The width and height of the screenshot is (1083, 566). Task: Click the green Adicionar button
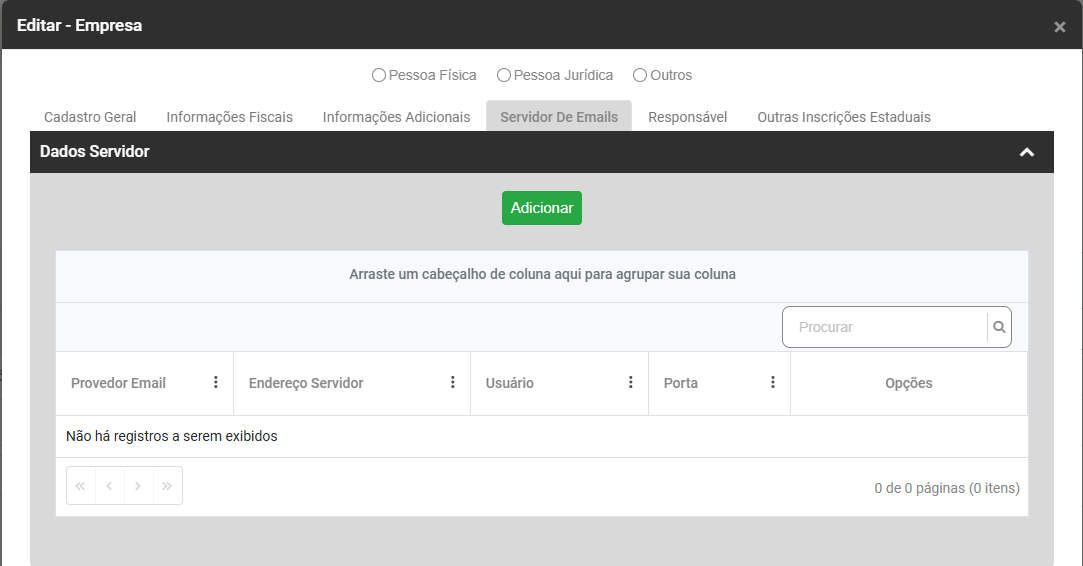[542, 208]
